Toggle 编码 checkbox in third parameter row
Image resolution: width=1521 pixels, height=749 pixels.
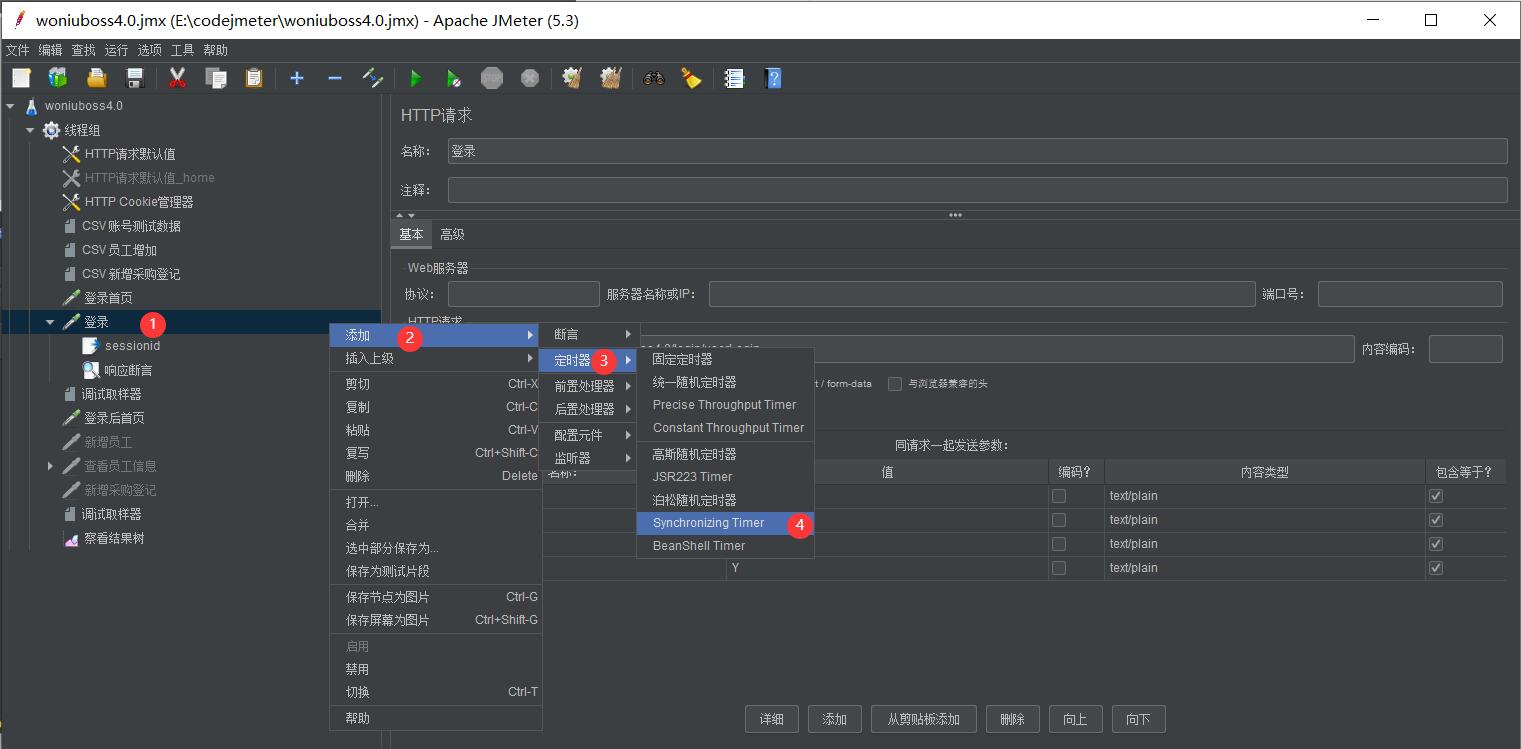click(x=1059, y=544)
